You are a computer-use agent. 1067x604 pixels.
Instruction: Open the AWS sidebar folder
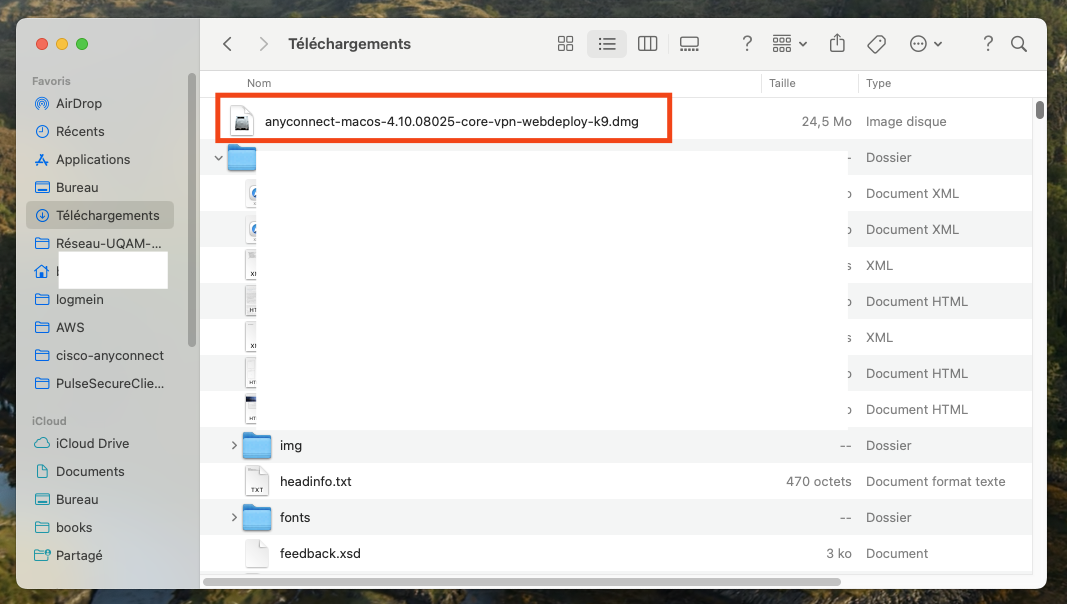[x=70, y=327]
